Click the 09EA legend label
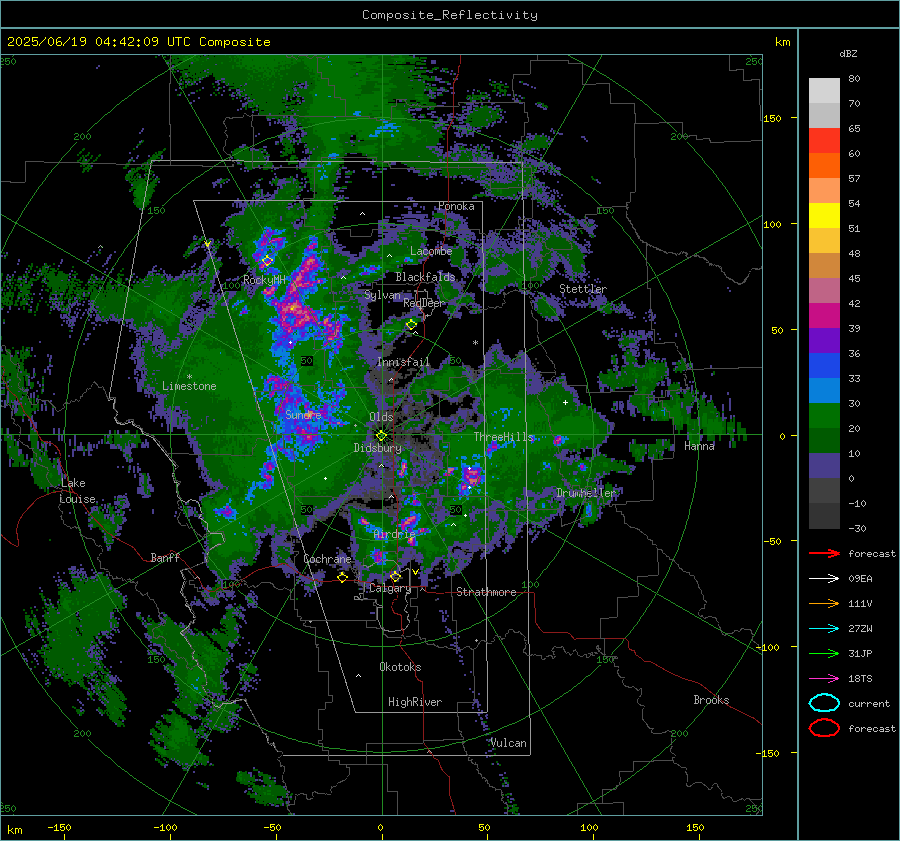The width and height of the screenshot is (900, 841). (860, 579)
